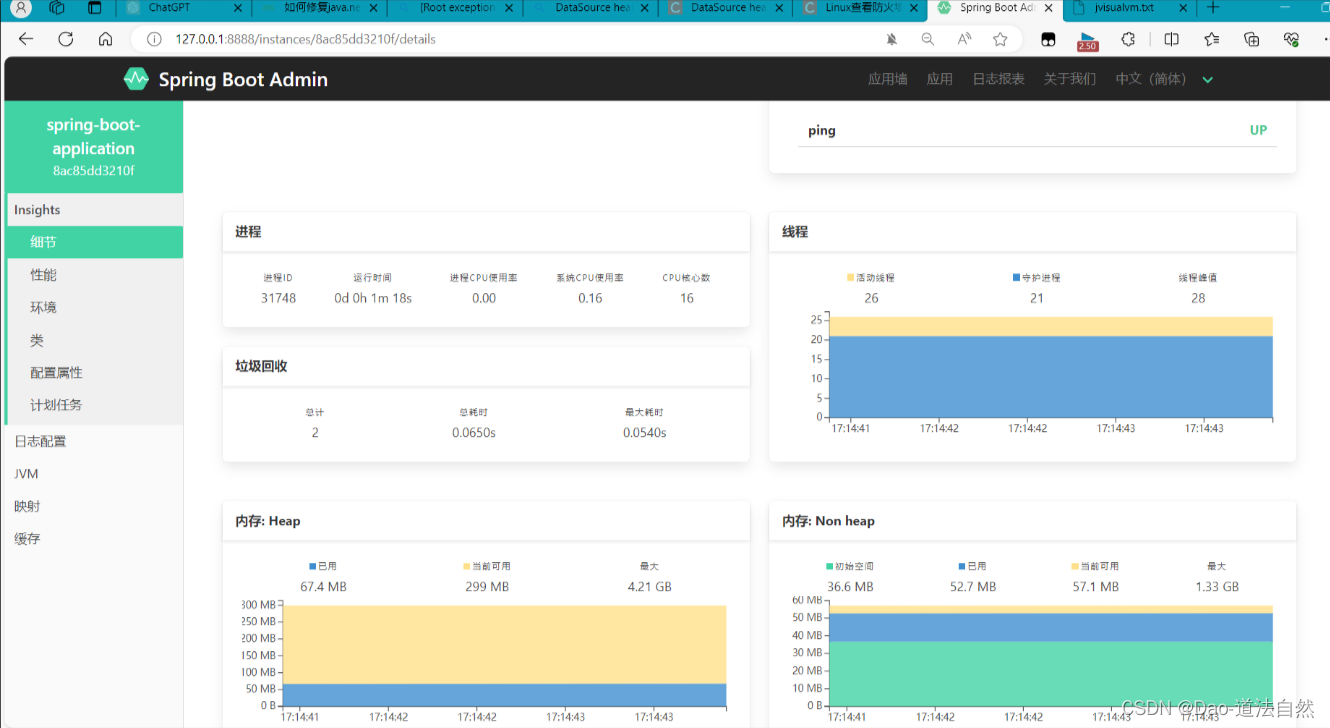Click the CPU core count value 16

coord(687,298)
